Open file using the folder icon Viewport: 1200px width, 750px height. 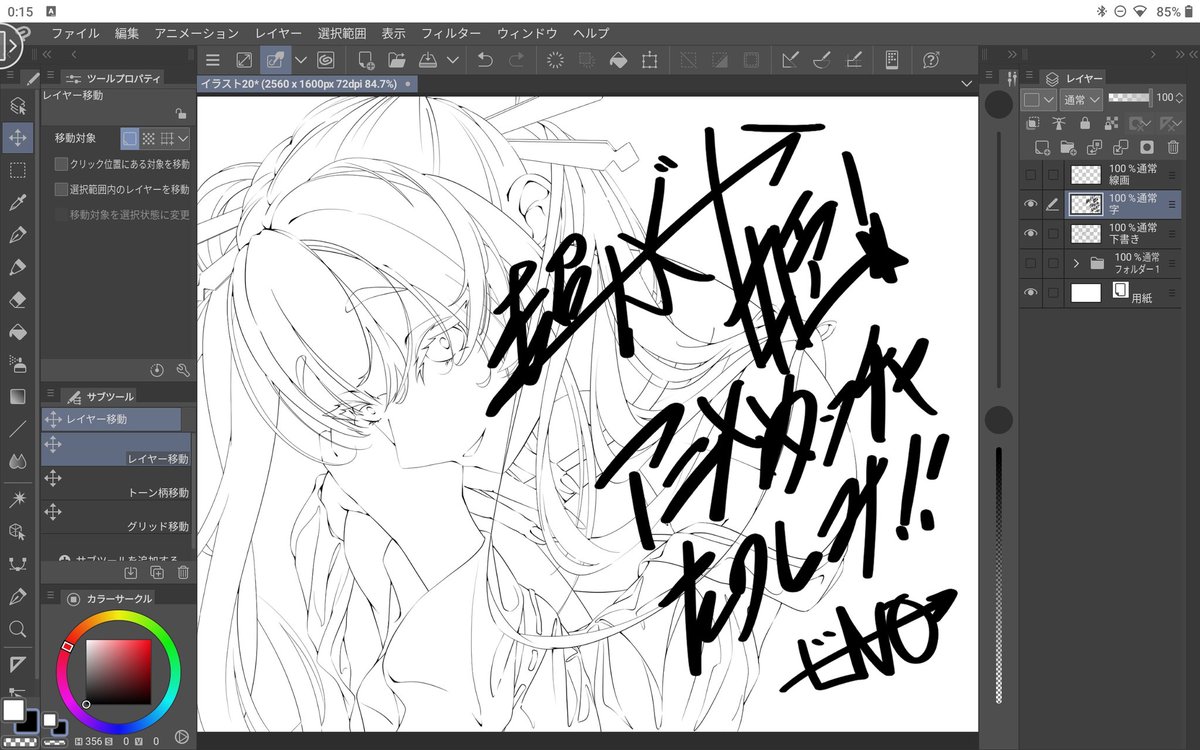click(396, 60)
